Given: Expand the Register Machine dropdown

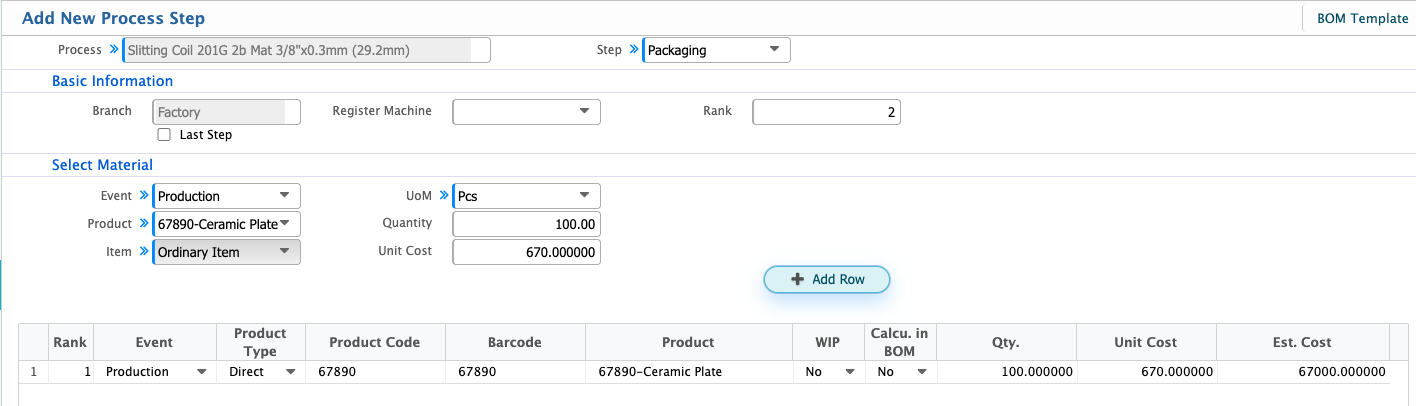Looking at the screenshot, I should 527,112.
